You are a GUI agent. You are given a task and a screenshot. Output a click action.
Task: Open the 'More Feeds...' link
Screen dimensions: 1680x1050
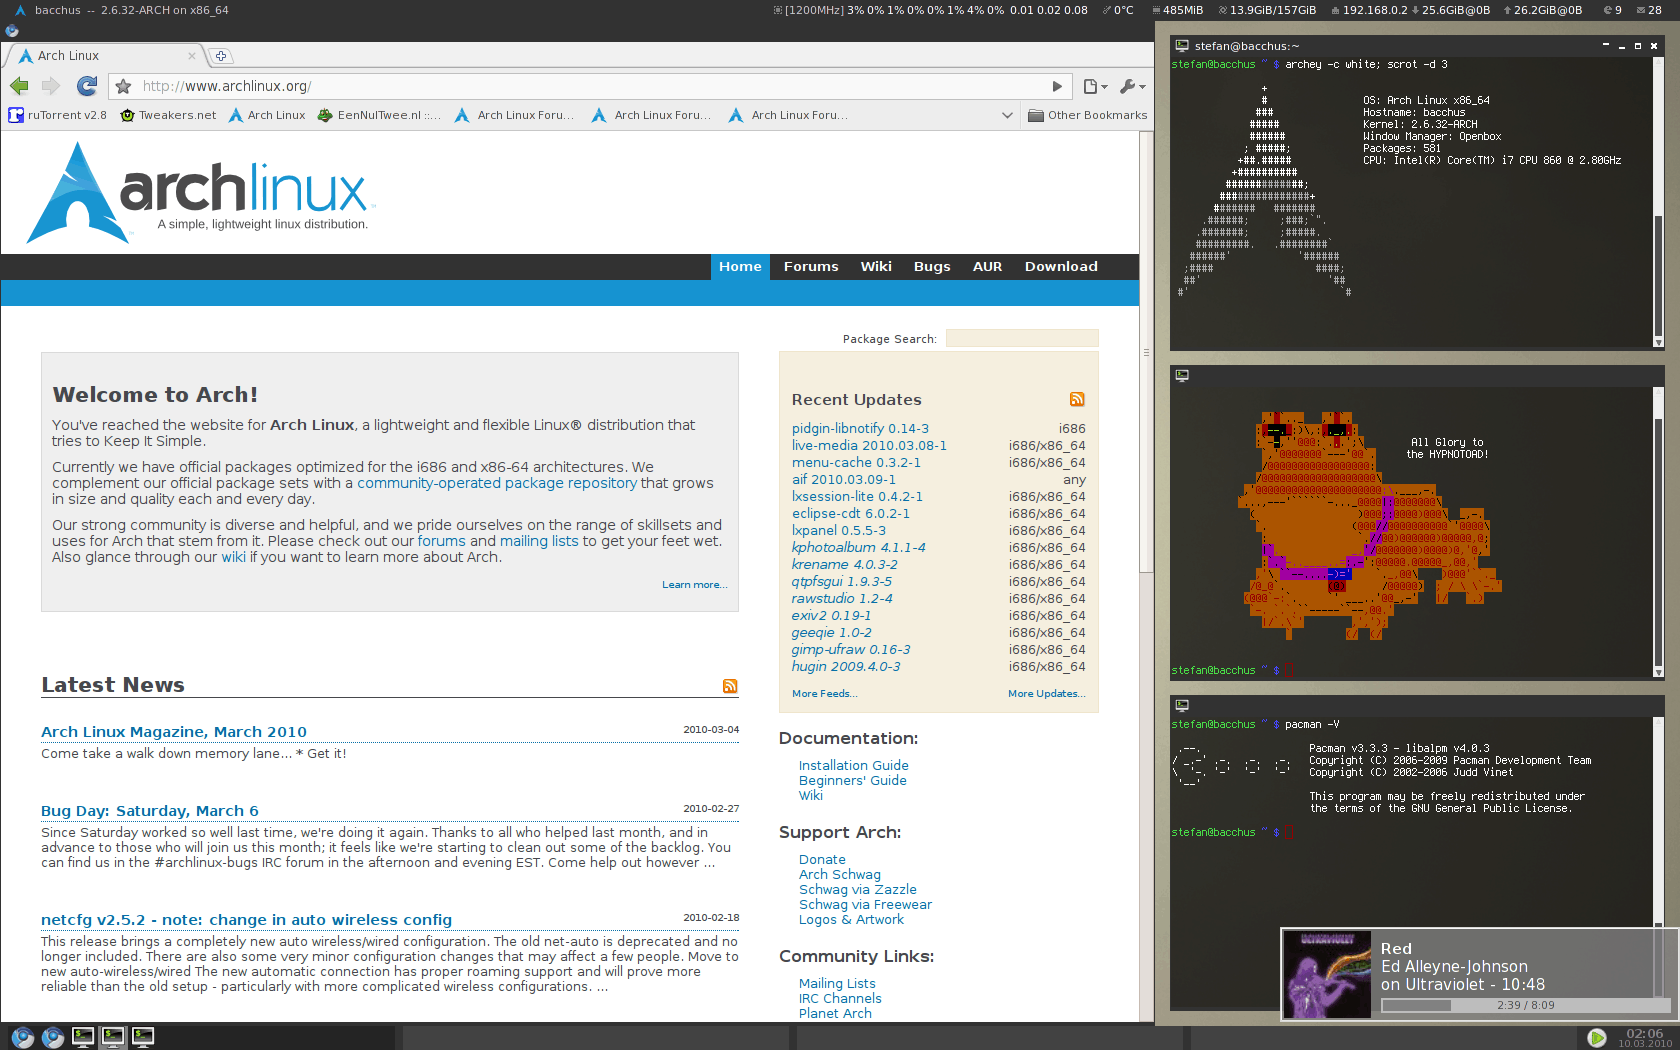click(x=824, y=694)
